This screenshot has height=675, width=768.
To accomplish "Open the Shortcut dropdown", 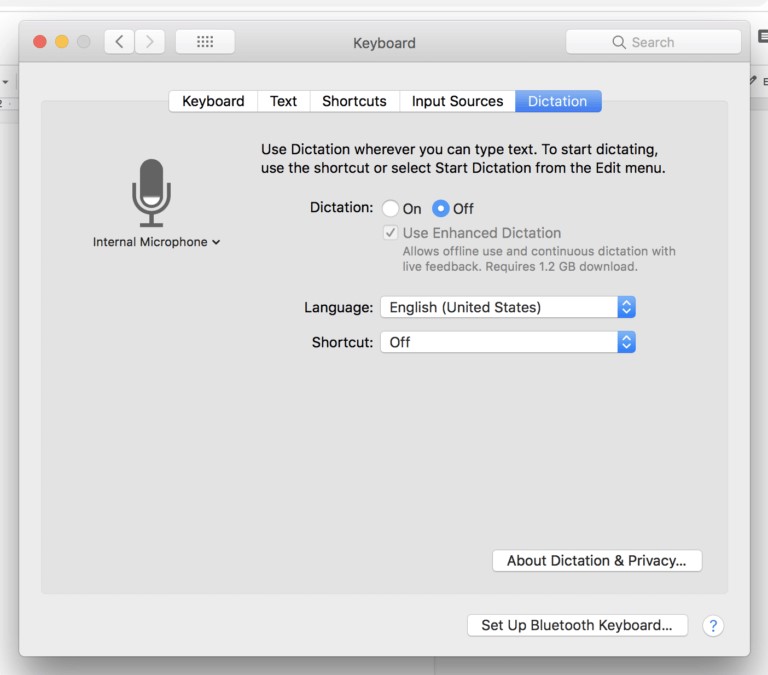I will [508, 342].
